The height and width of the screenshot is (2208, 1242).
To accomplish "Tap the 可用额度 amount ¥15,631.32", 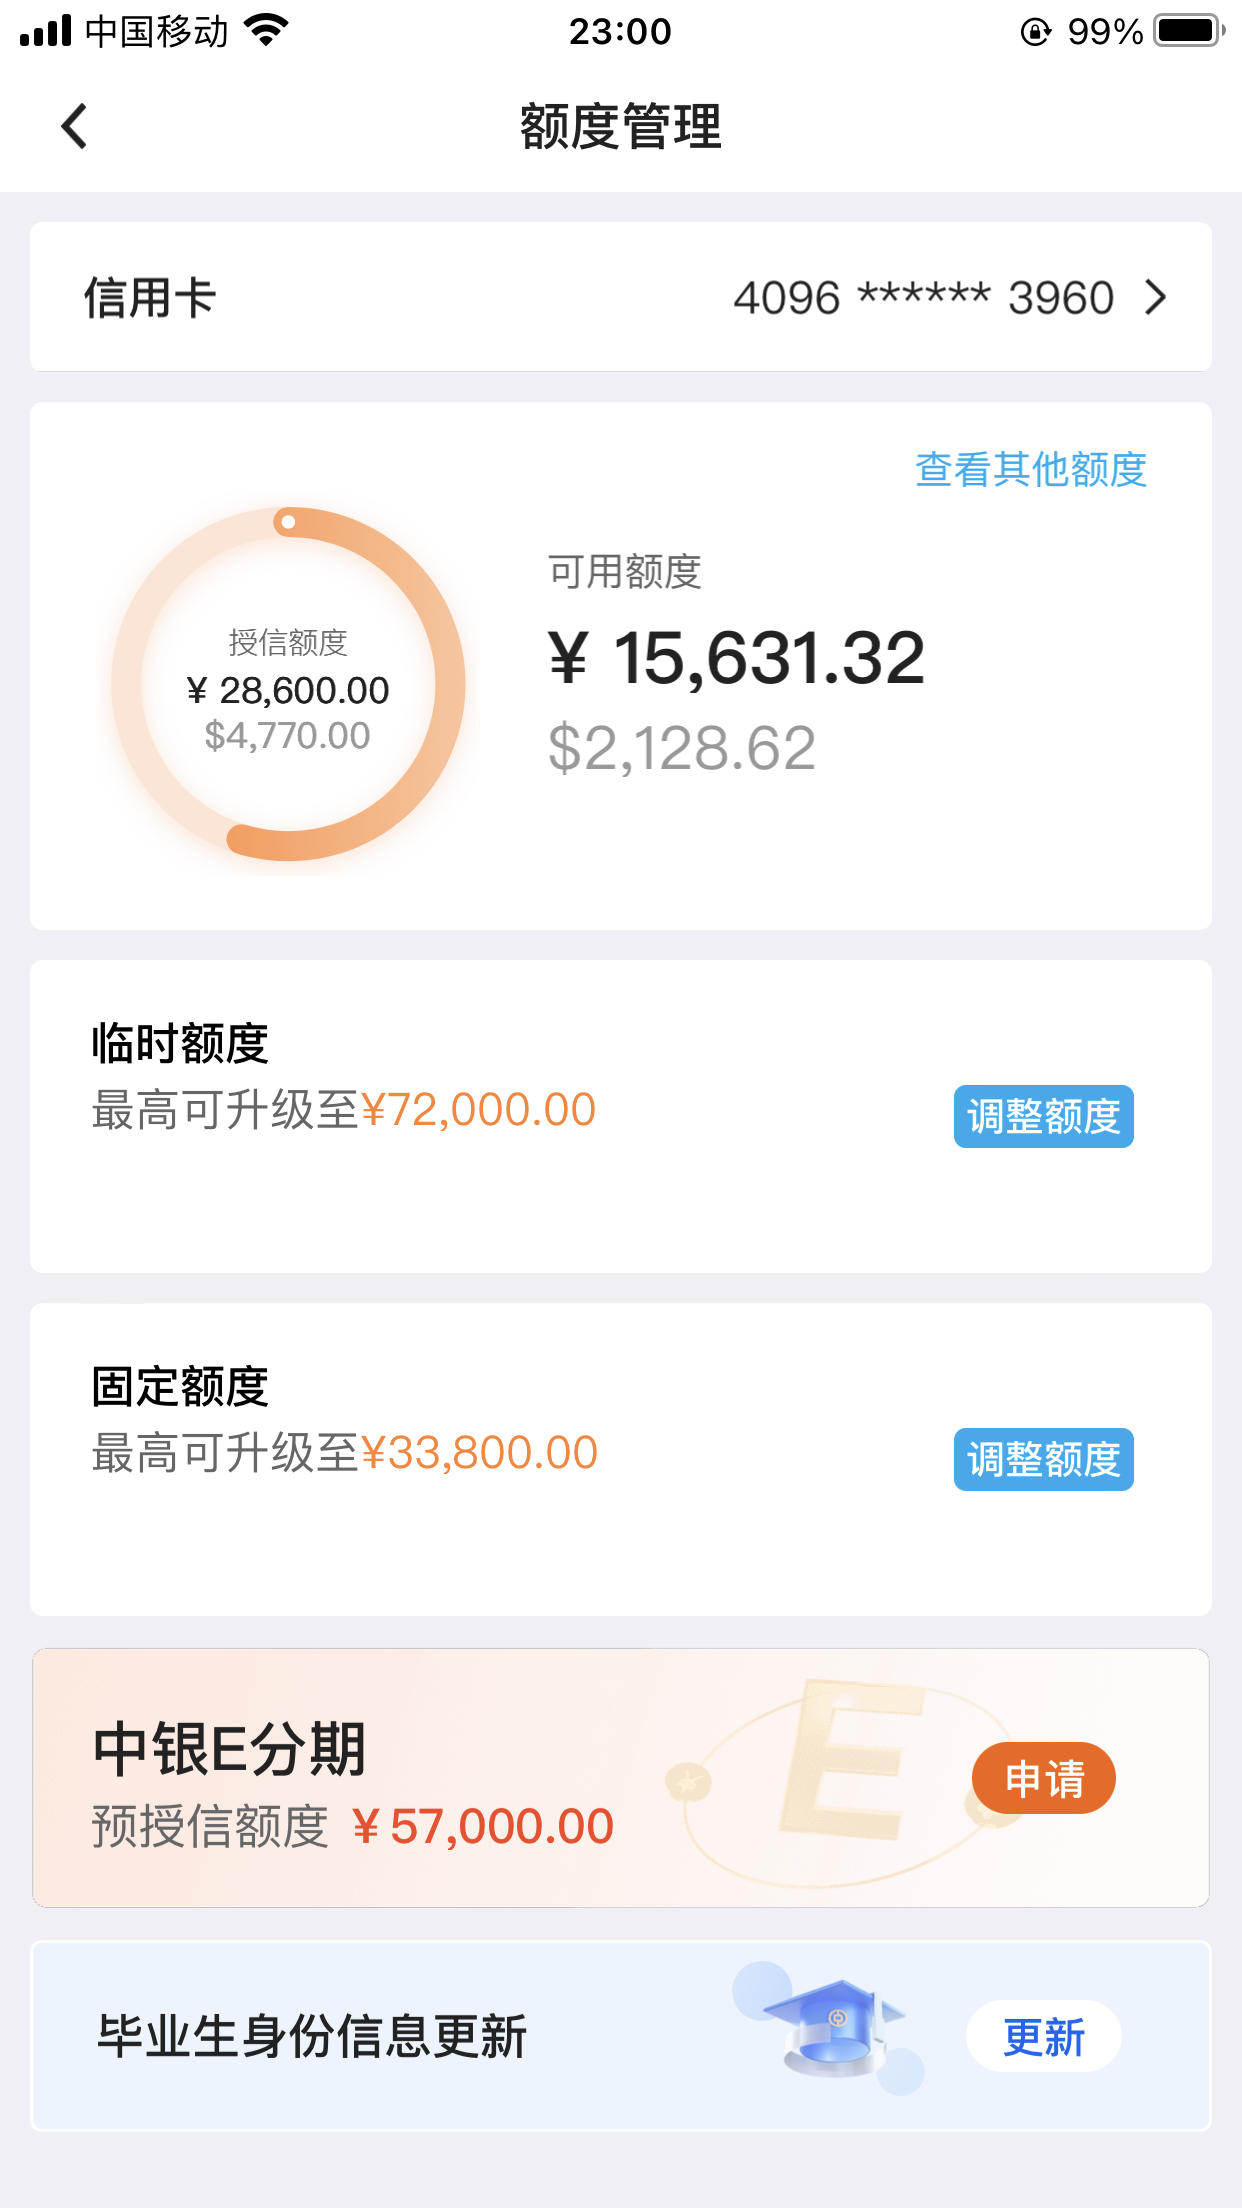I will tap(737, 659).
